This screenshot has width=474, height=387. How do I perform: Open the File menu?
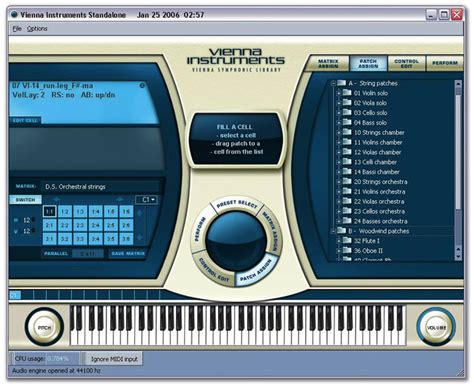pyautogui.click(x=17, y=29)
